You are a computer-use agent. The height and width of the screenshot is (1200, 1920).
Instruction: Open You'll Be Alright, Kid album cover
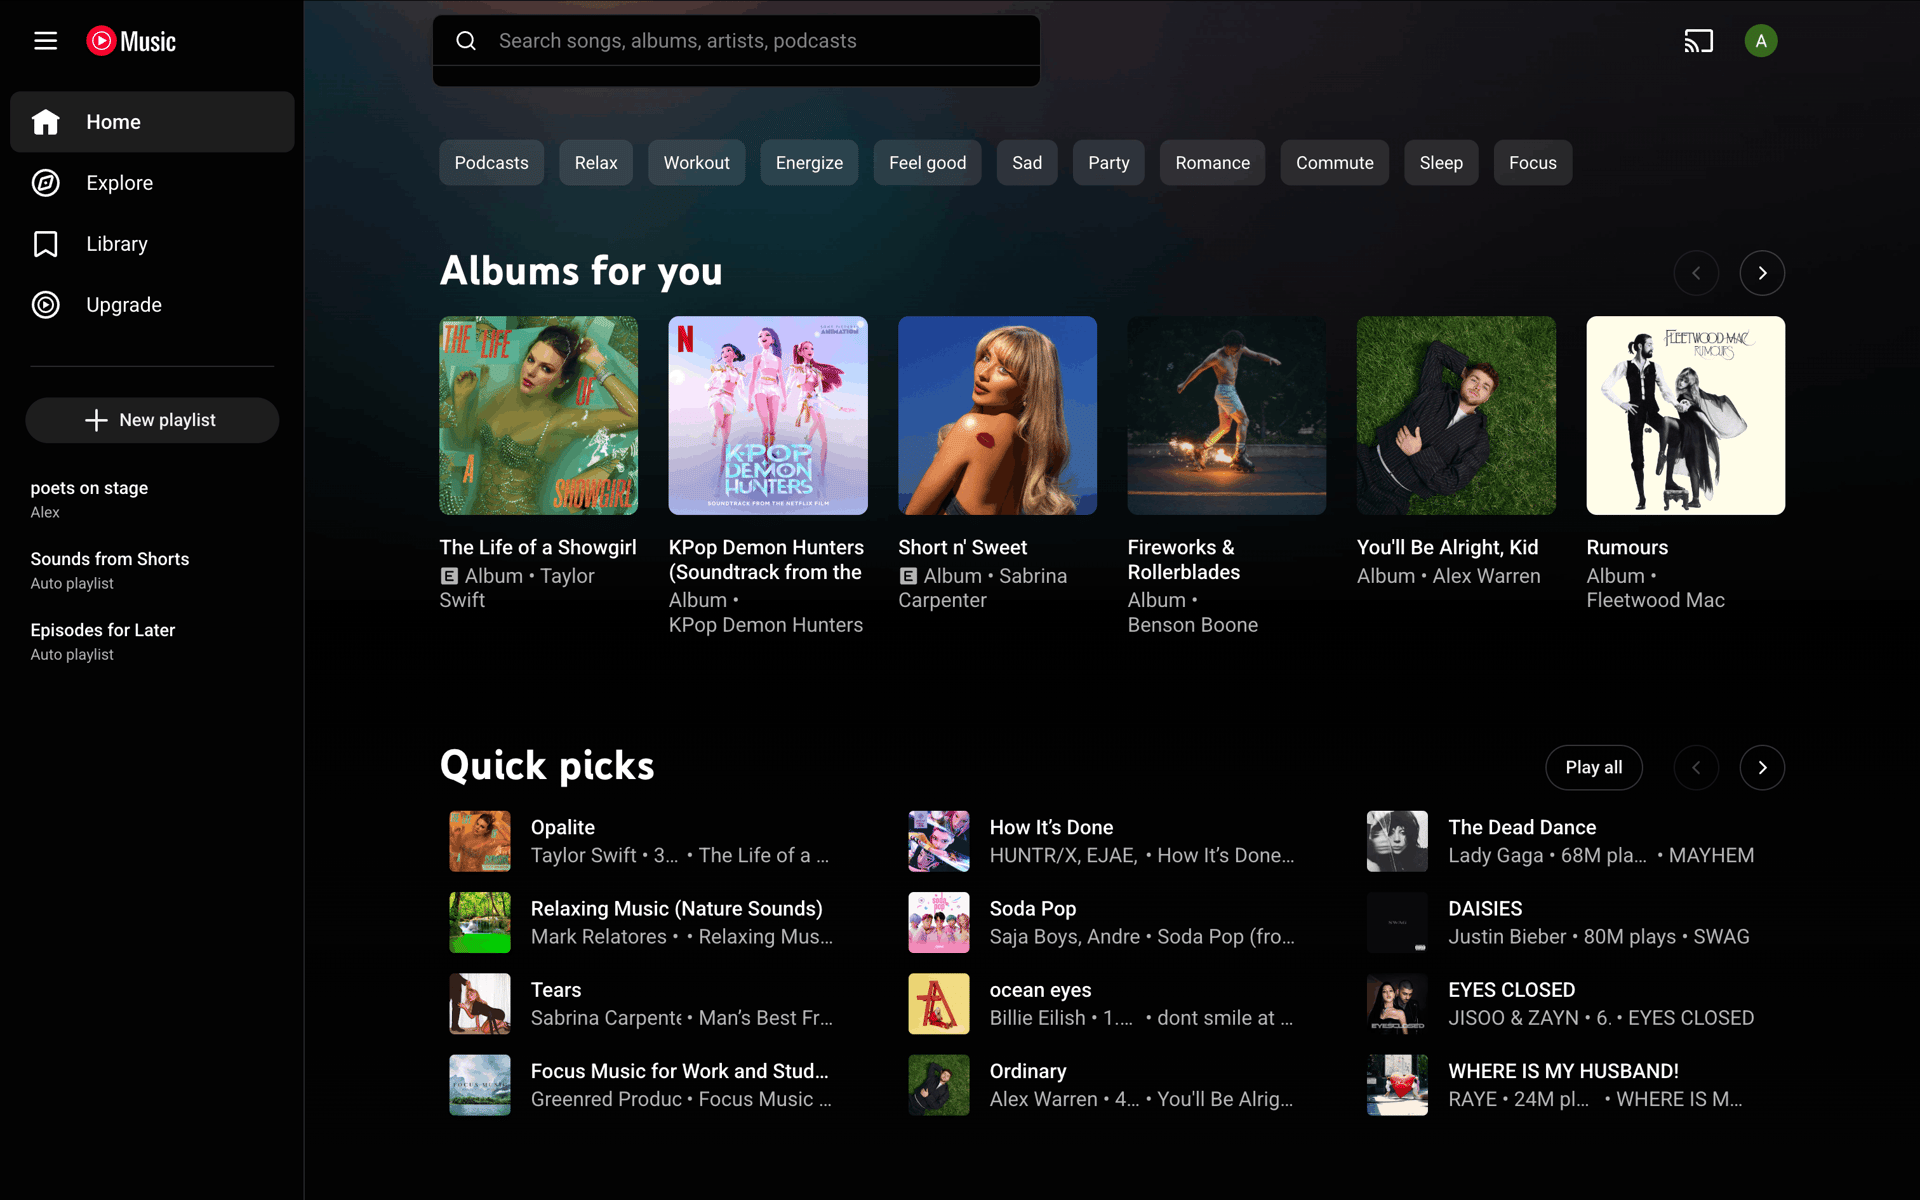click(x=1456, y=416)
